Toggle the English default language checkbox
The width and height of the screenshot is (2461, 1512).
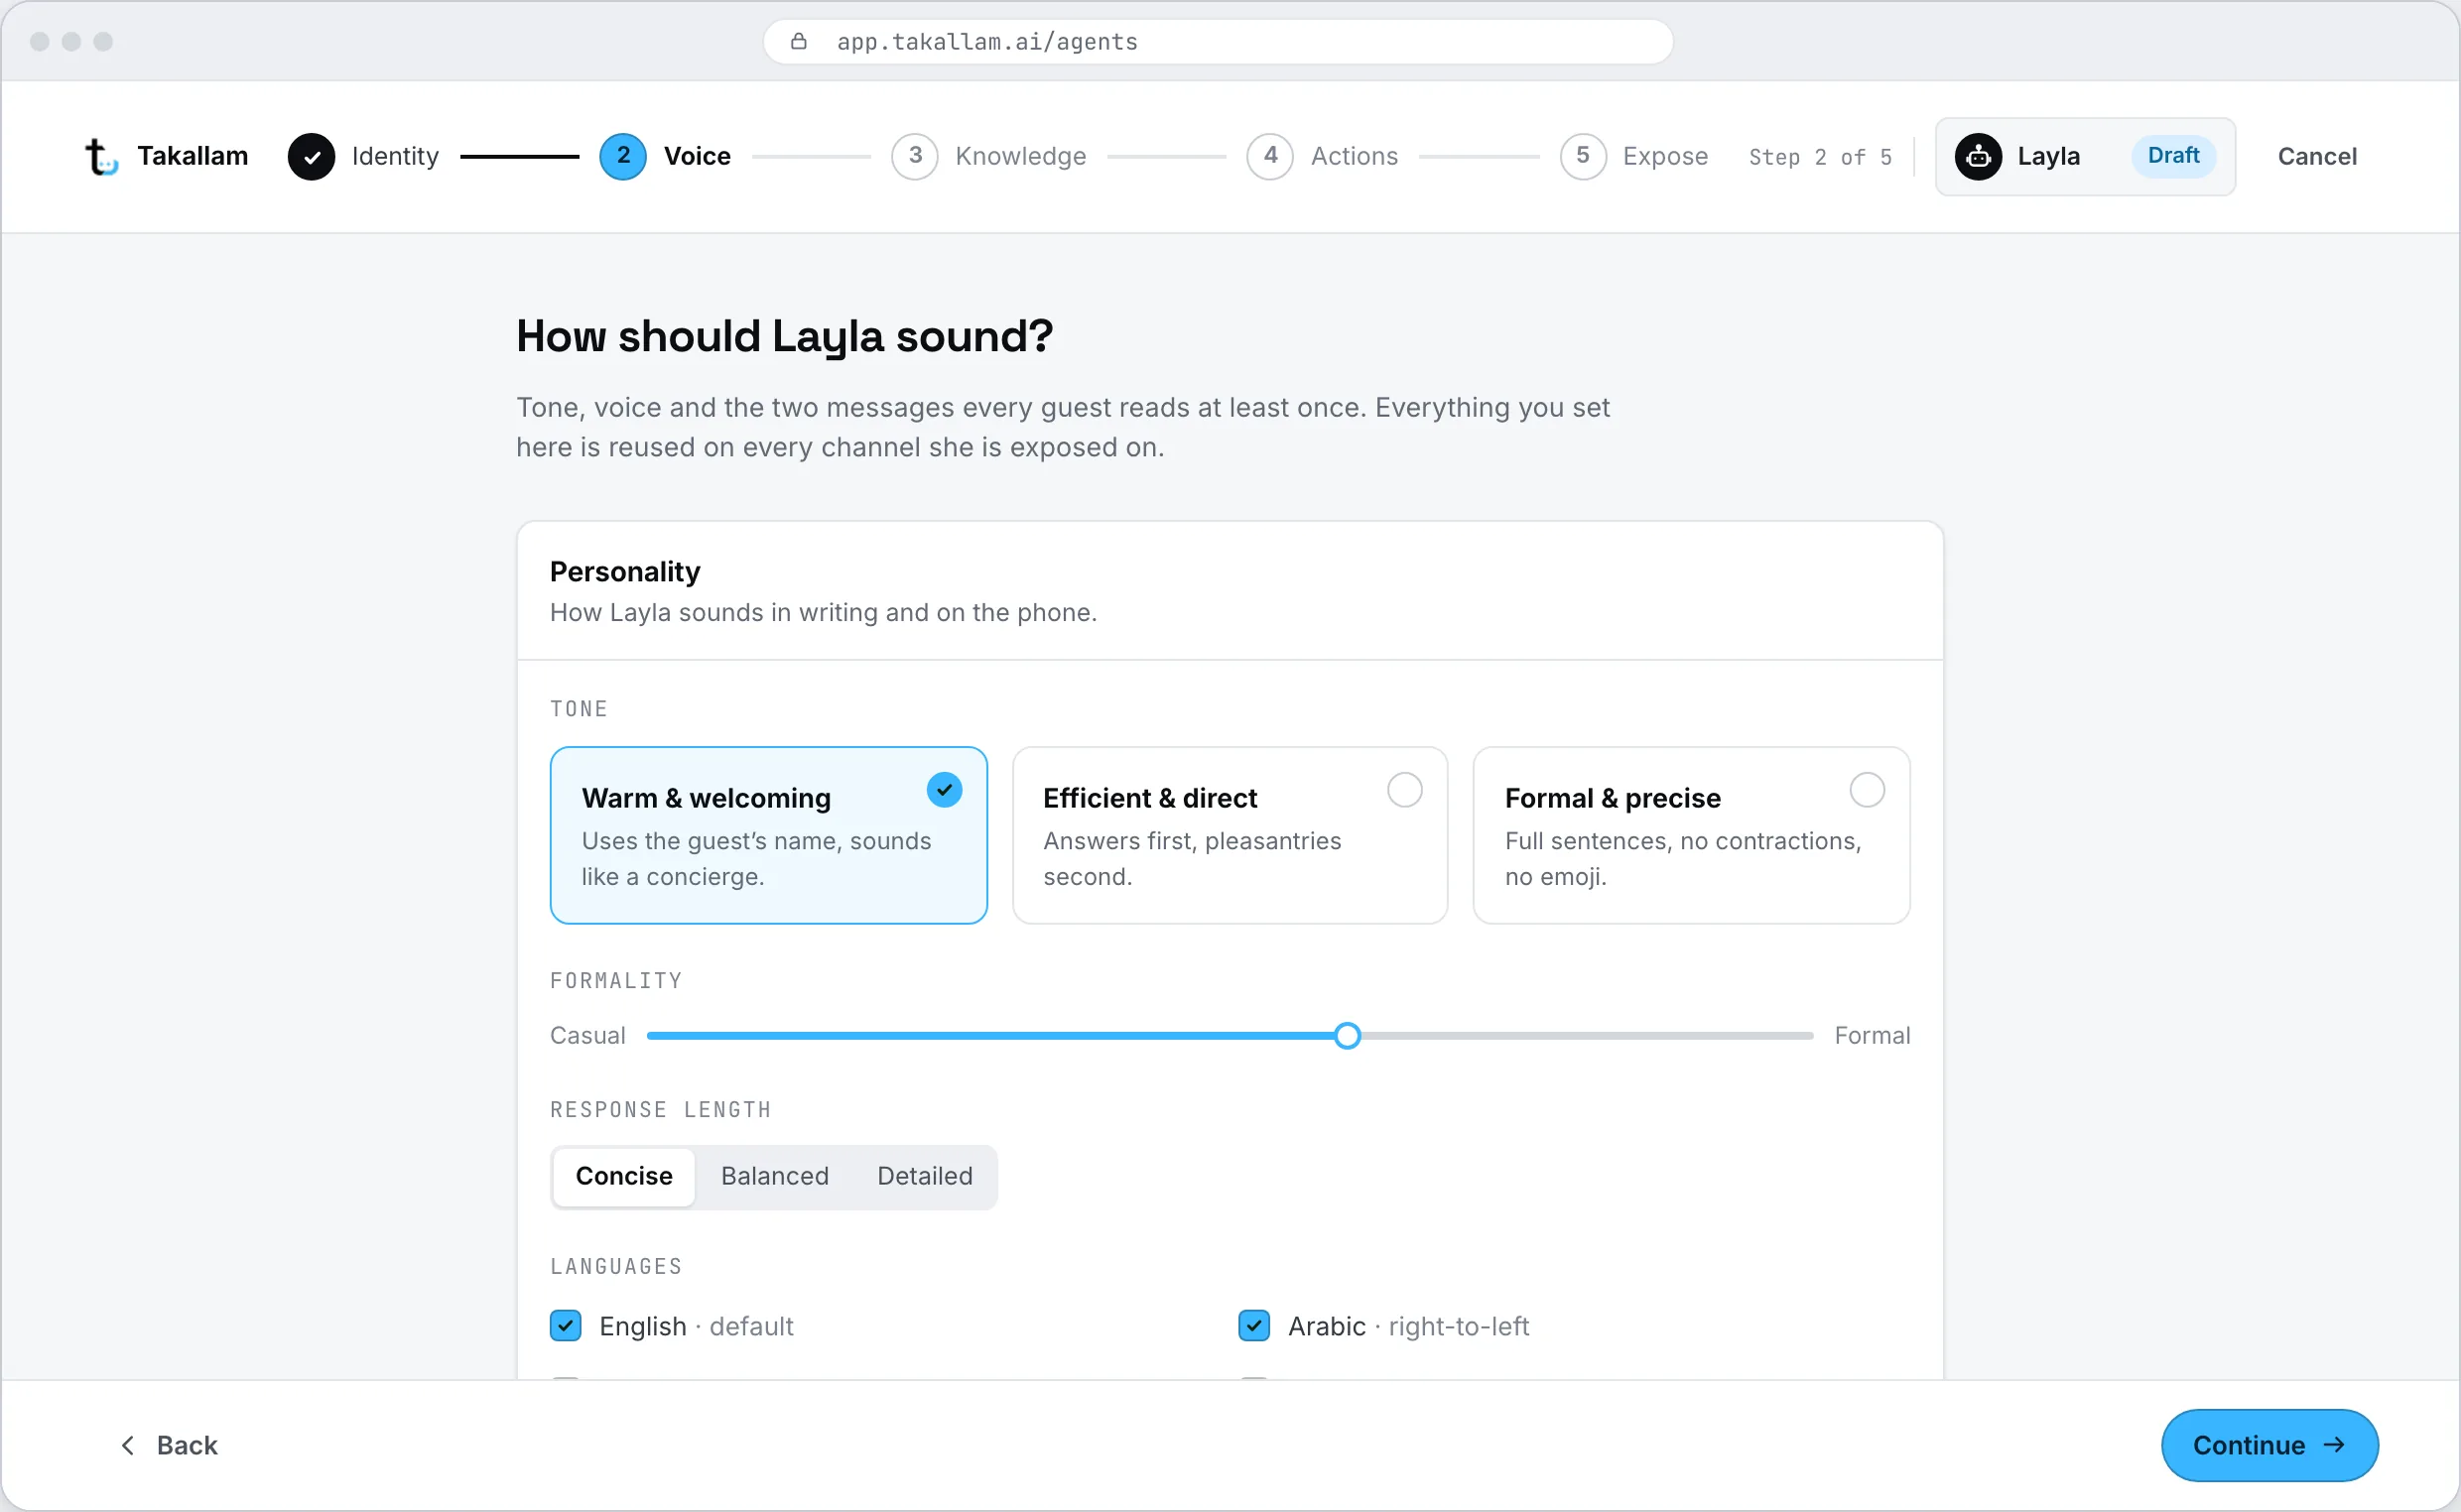566,1326
